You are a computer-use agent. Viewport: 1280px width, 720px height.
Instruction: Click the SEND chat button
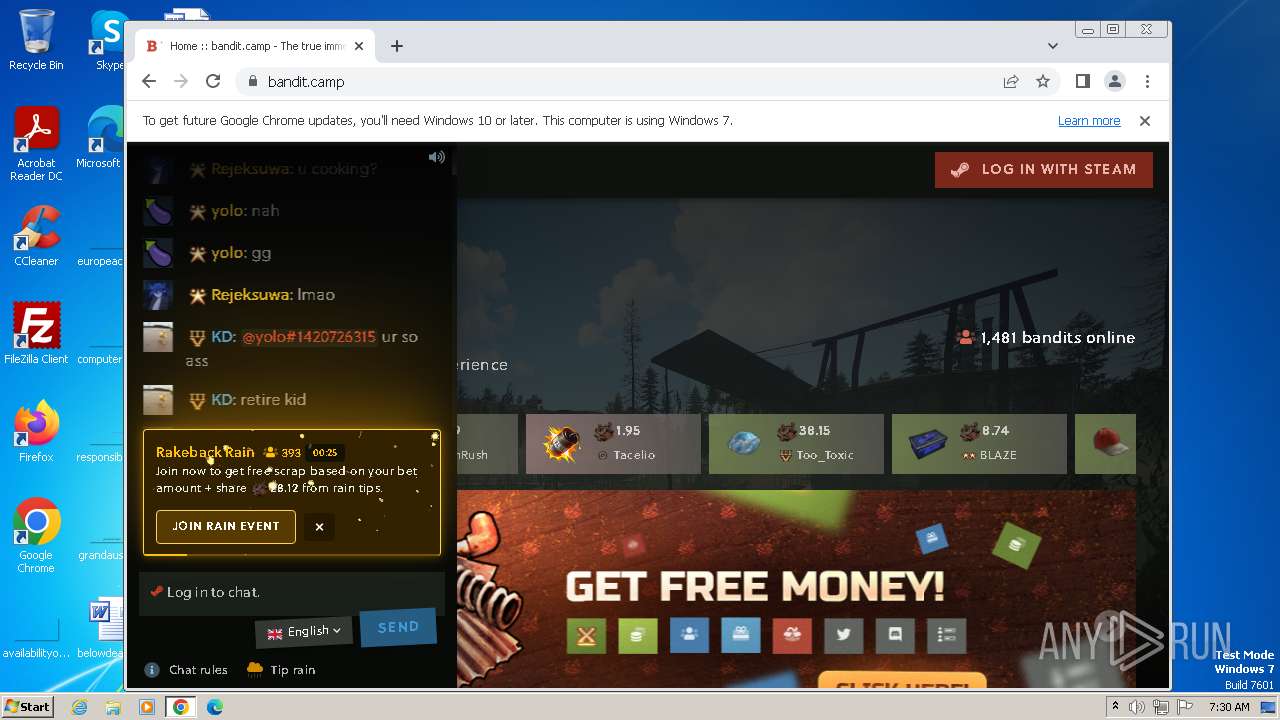tap(398, 627)
